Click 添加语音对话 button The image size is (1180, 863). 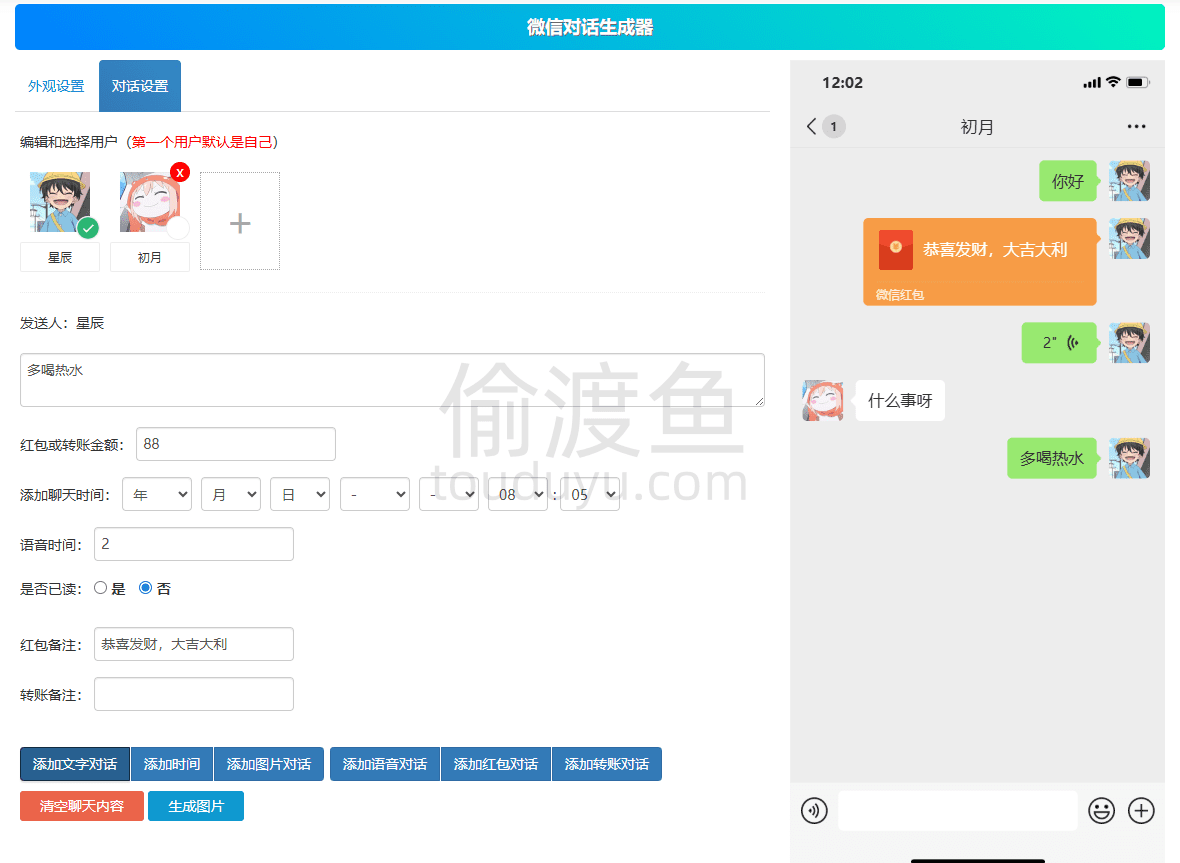pyautogui.click(x=385, y=764)
